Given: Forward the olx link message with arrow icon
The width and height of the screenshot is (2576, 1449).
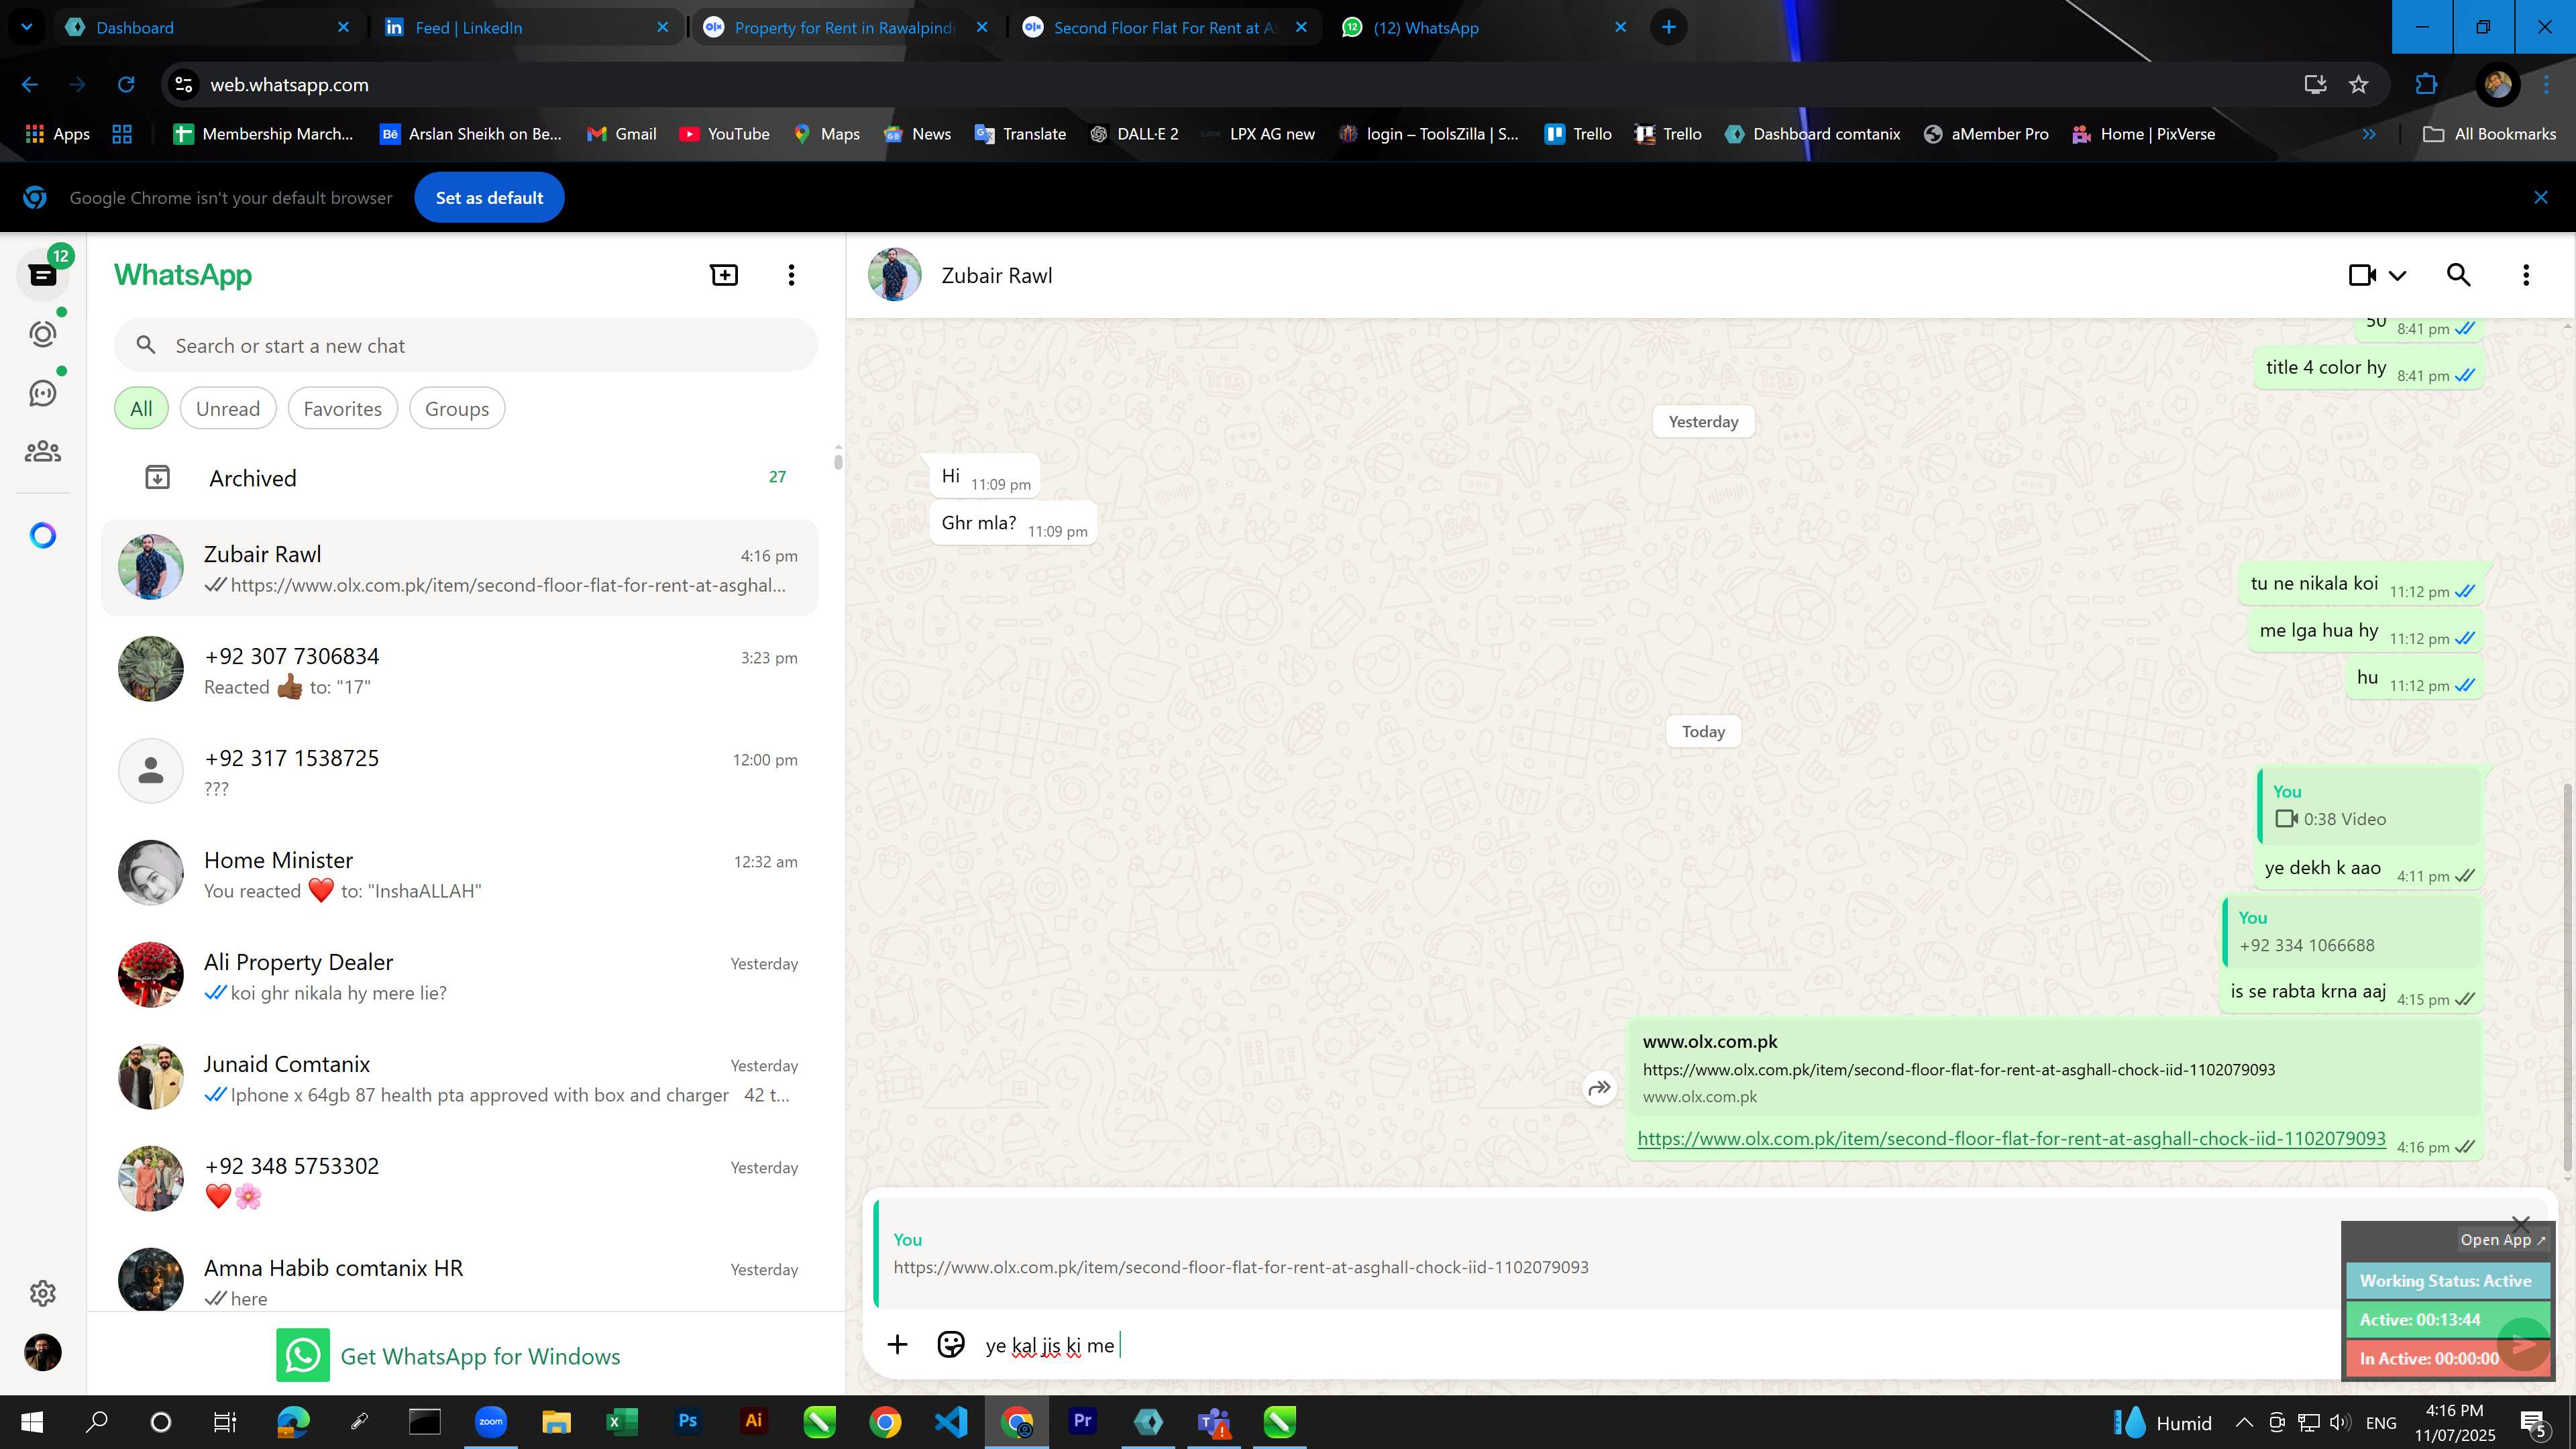Looking at the screenshot, I should point(1600,1088).
